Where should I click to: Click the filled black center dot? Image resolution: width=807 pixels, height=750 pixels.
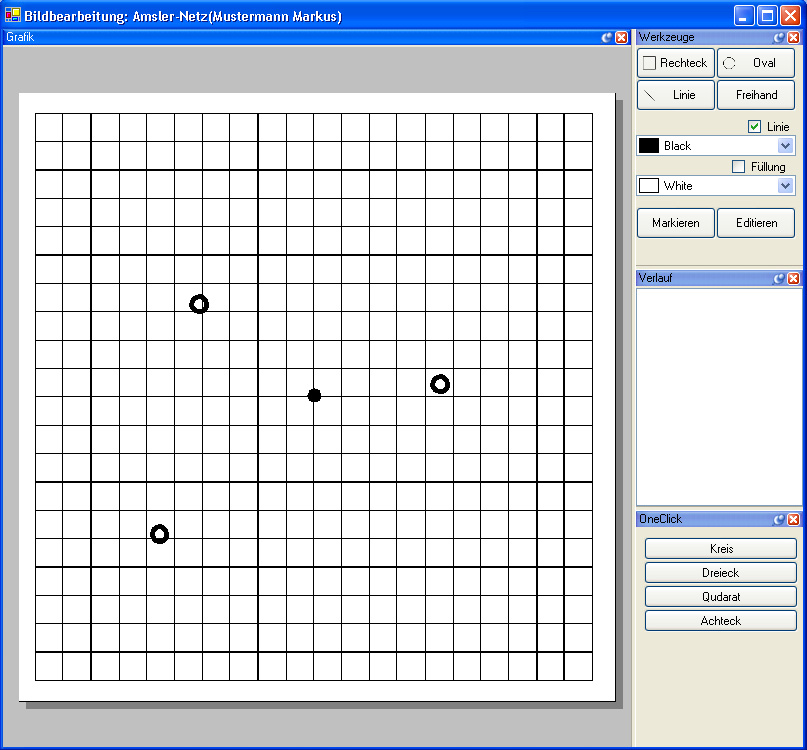[314, 395]
